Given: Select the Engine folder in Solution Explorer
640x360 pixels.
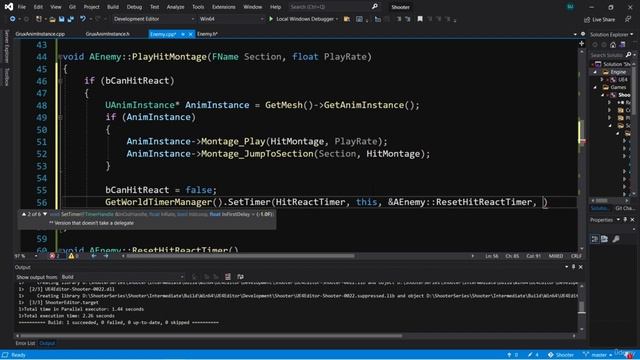Looking at the screenshot, I should (618, 72).
